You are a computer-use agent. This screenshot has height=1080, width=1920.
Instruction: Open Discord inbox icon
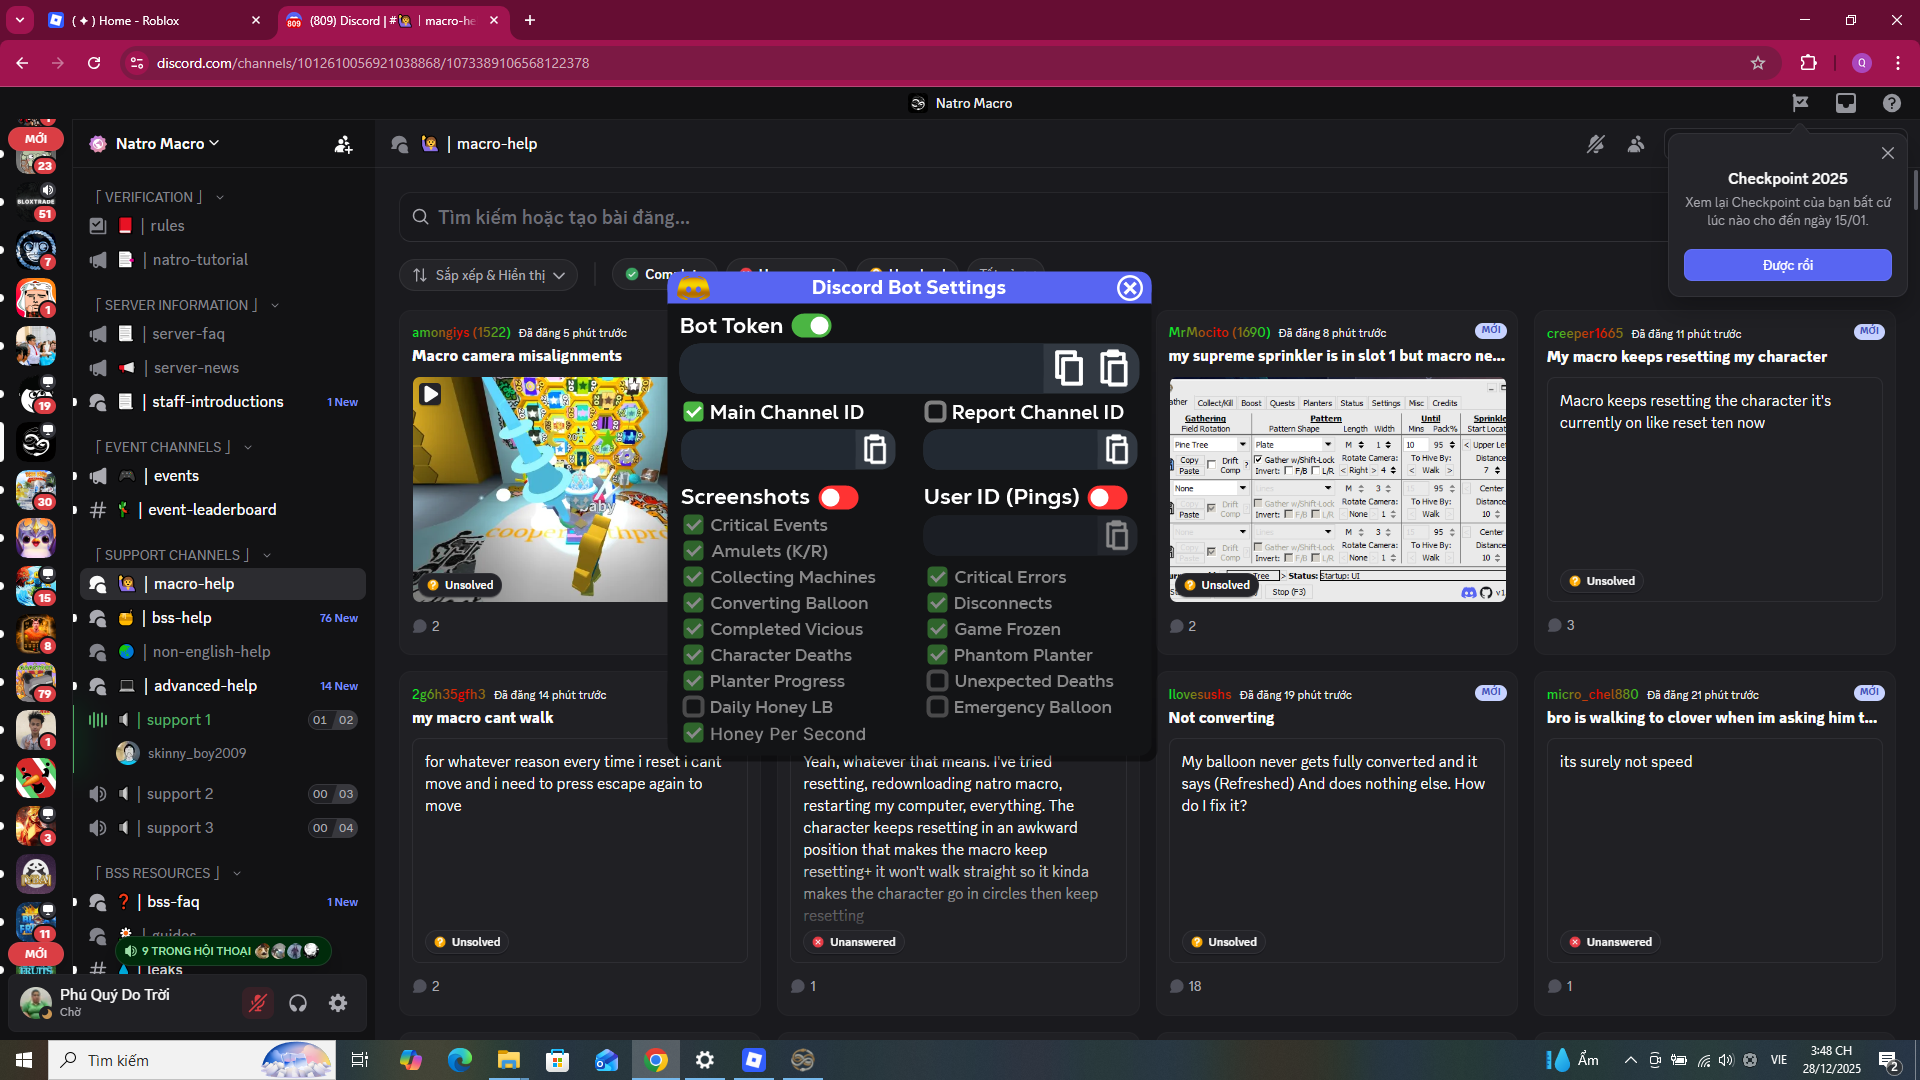click(x=1845, y=103)
